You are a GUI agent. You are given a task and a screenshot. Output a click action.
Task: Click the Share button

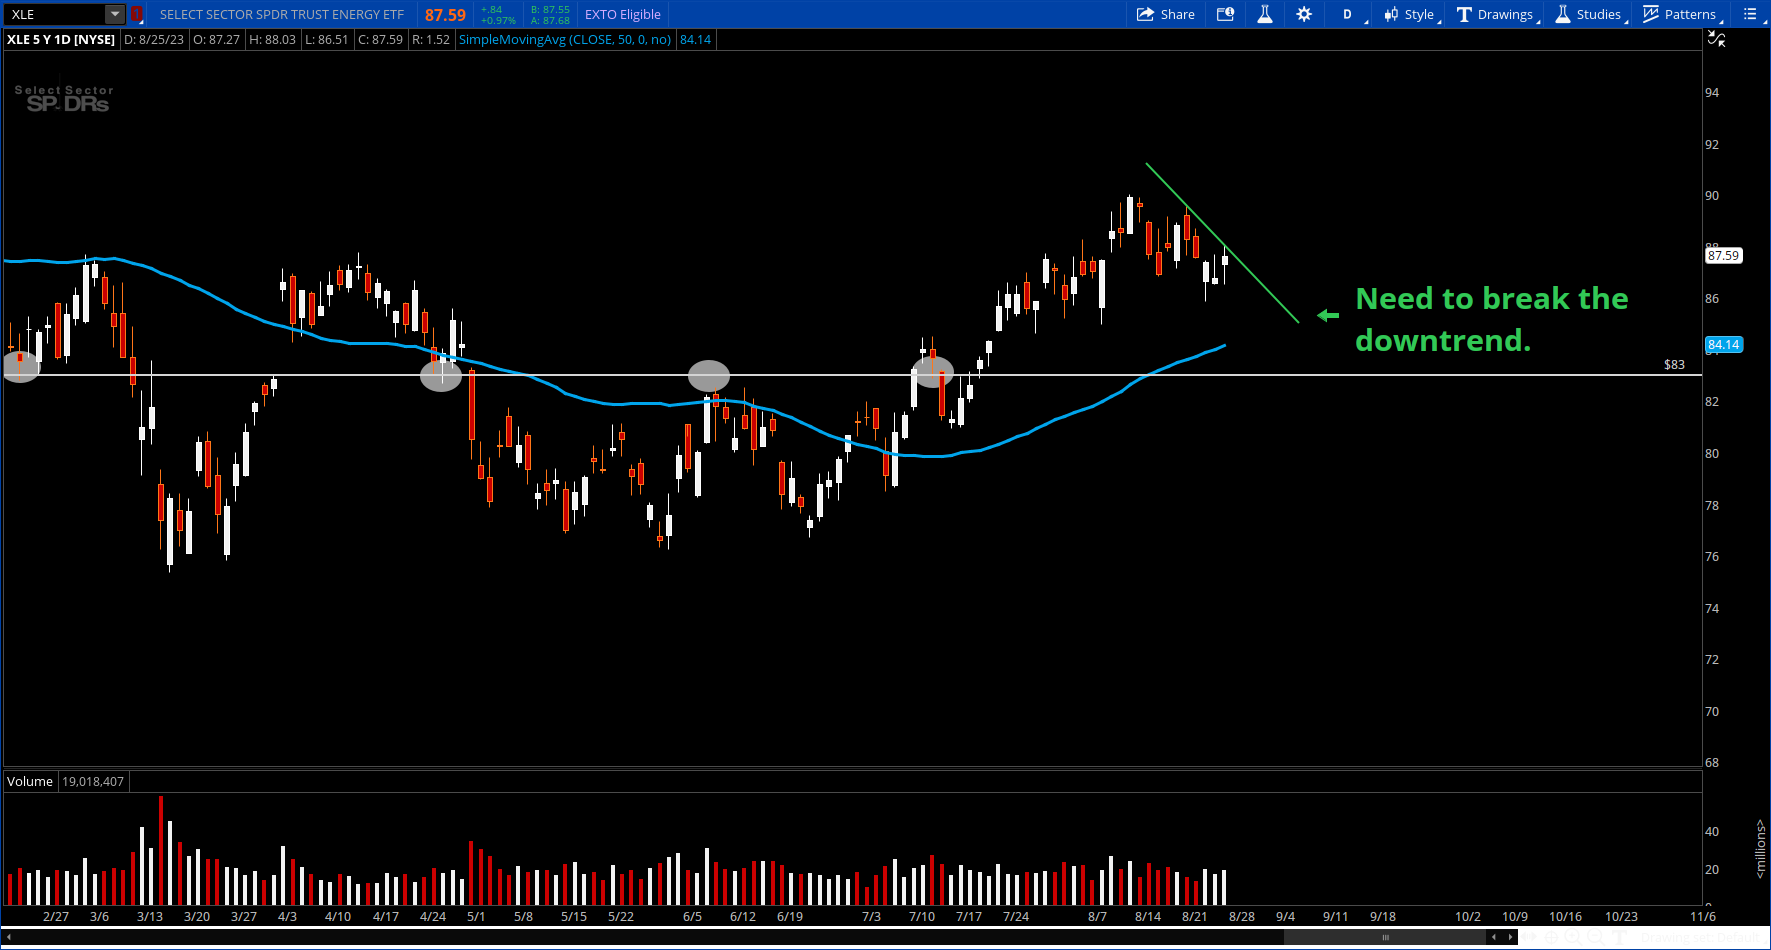click(x=1166, y=14)
